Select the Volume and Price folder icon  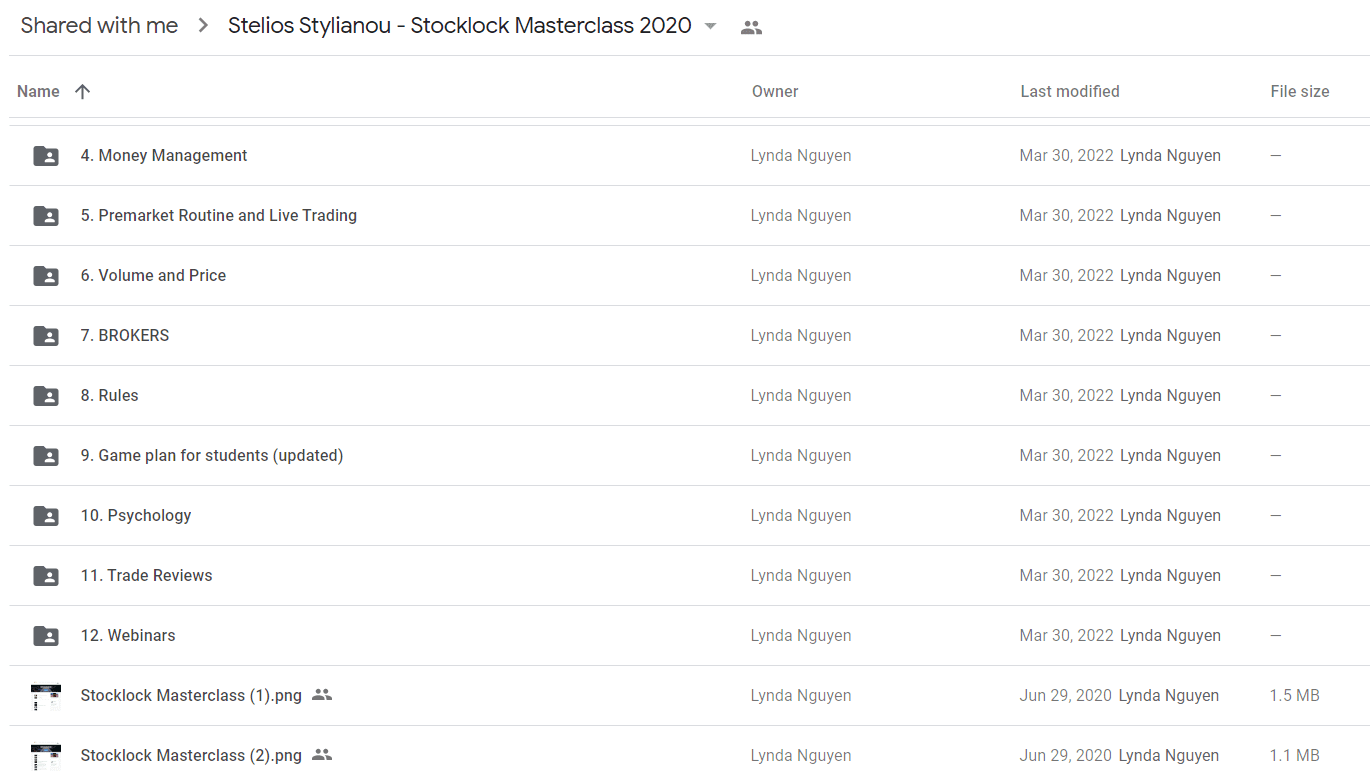click(46, 276)
